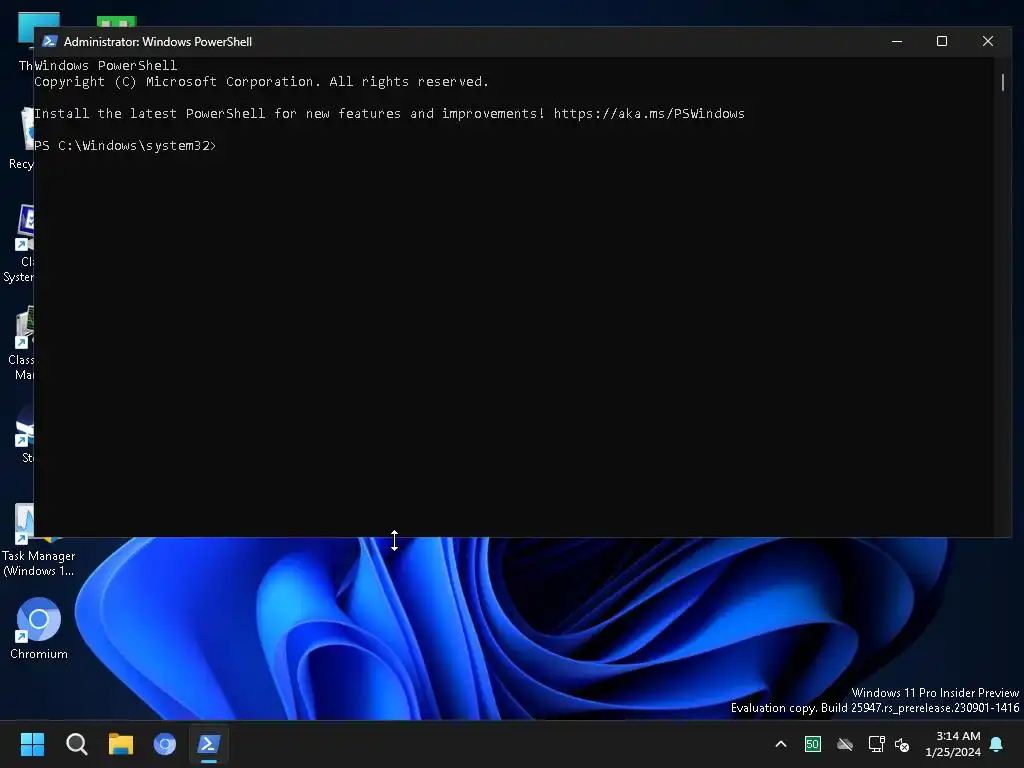
Task: Click the green 50 tray icon
Action: click(x=812, y=744)
